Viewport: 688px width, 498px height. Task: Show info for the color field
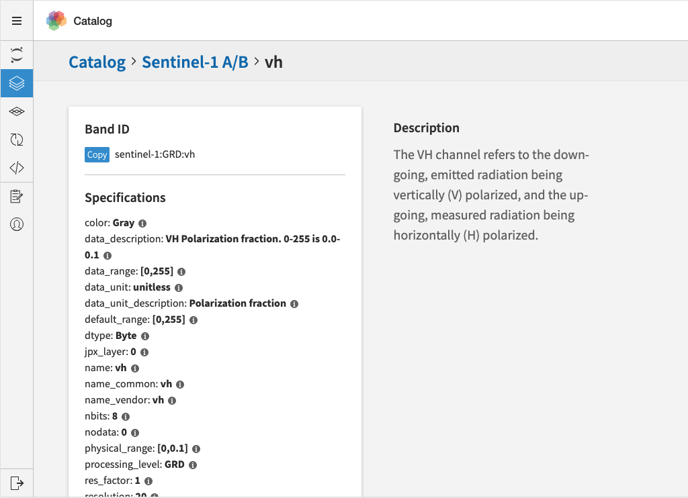point(143,224)
